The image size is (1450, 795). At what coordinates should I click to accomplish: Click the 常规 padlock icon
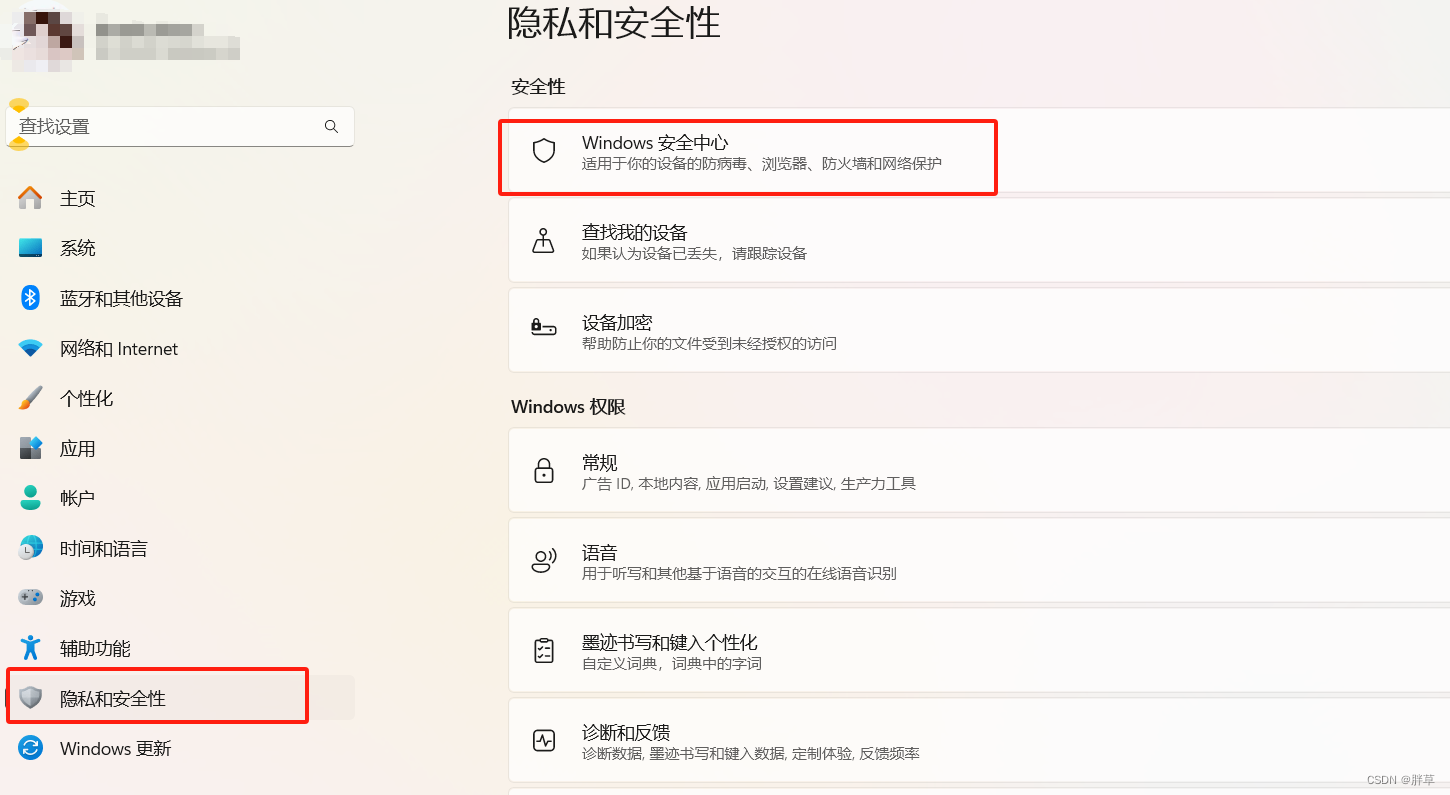(543, 471)
